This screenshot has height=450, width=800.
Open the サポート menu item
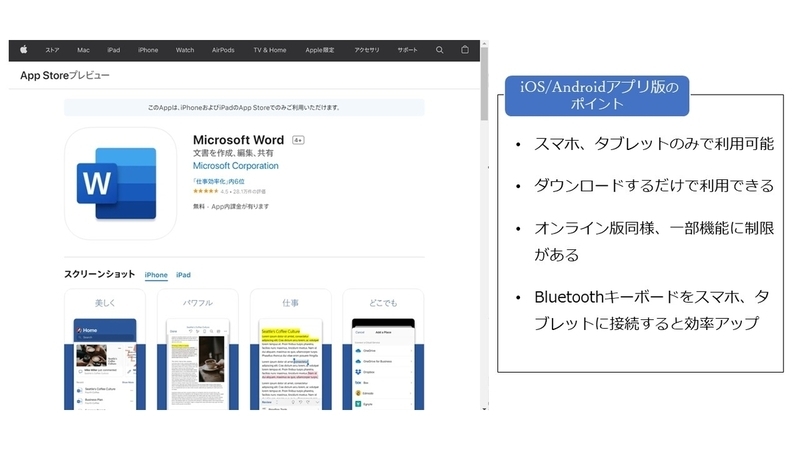[407, 50]
